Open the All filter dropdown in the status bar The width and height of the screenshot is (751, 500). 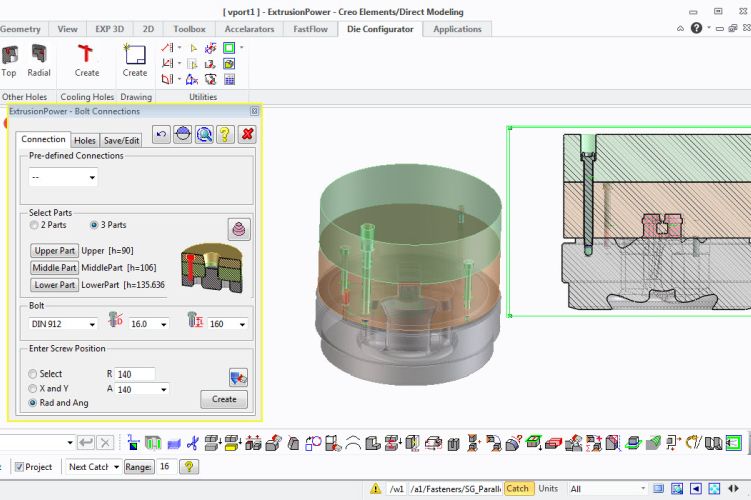pos(608,489)
